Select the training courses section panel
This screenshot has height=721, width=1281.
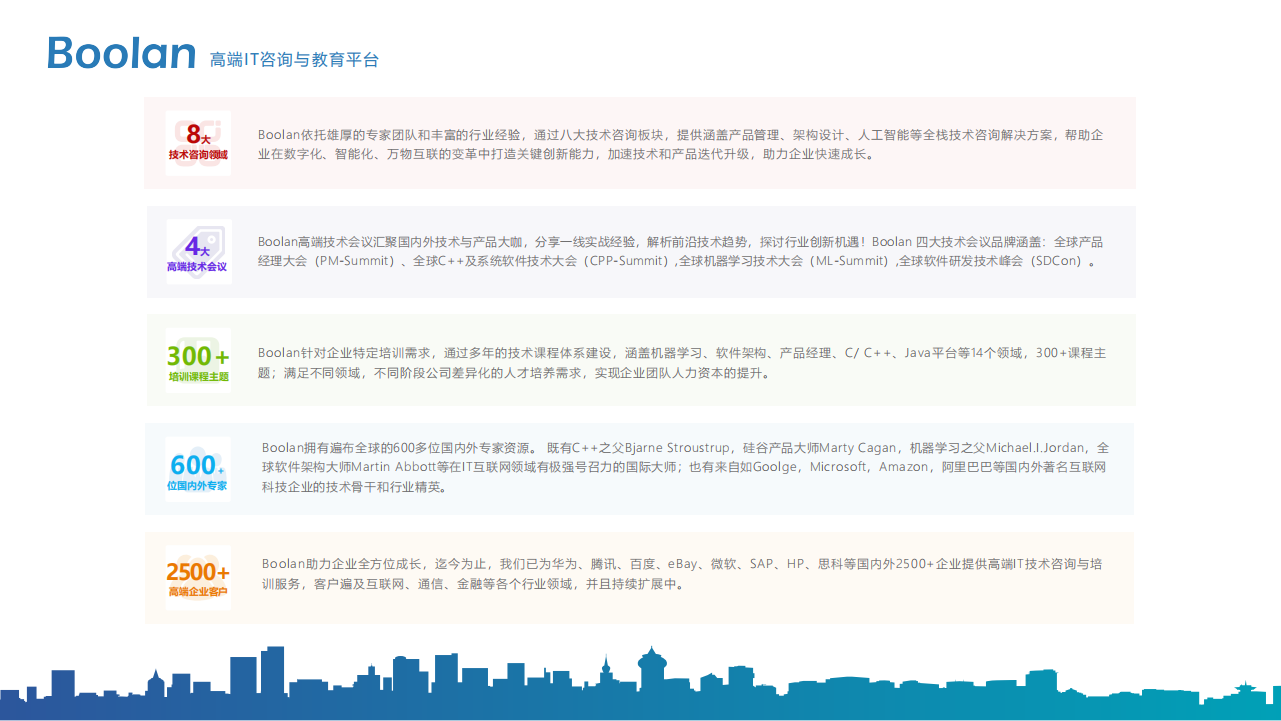tap(640, 360)
